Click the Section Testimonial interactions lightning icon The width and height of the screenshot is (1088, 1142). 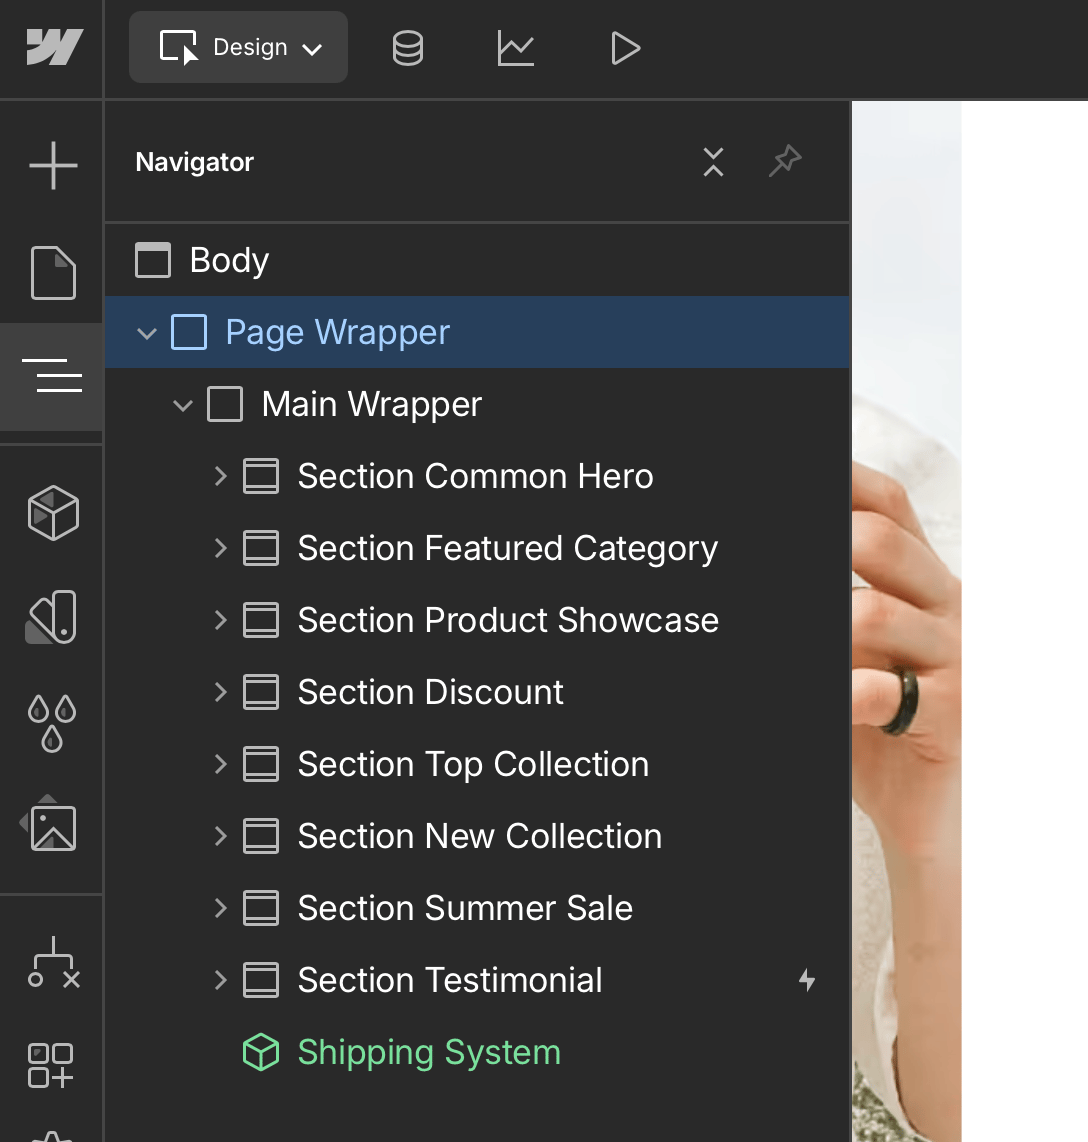click(x=807, y=980)
